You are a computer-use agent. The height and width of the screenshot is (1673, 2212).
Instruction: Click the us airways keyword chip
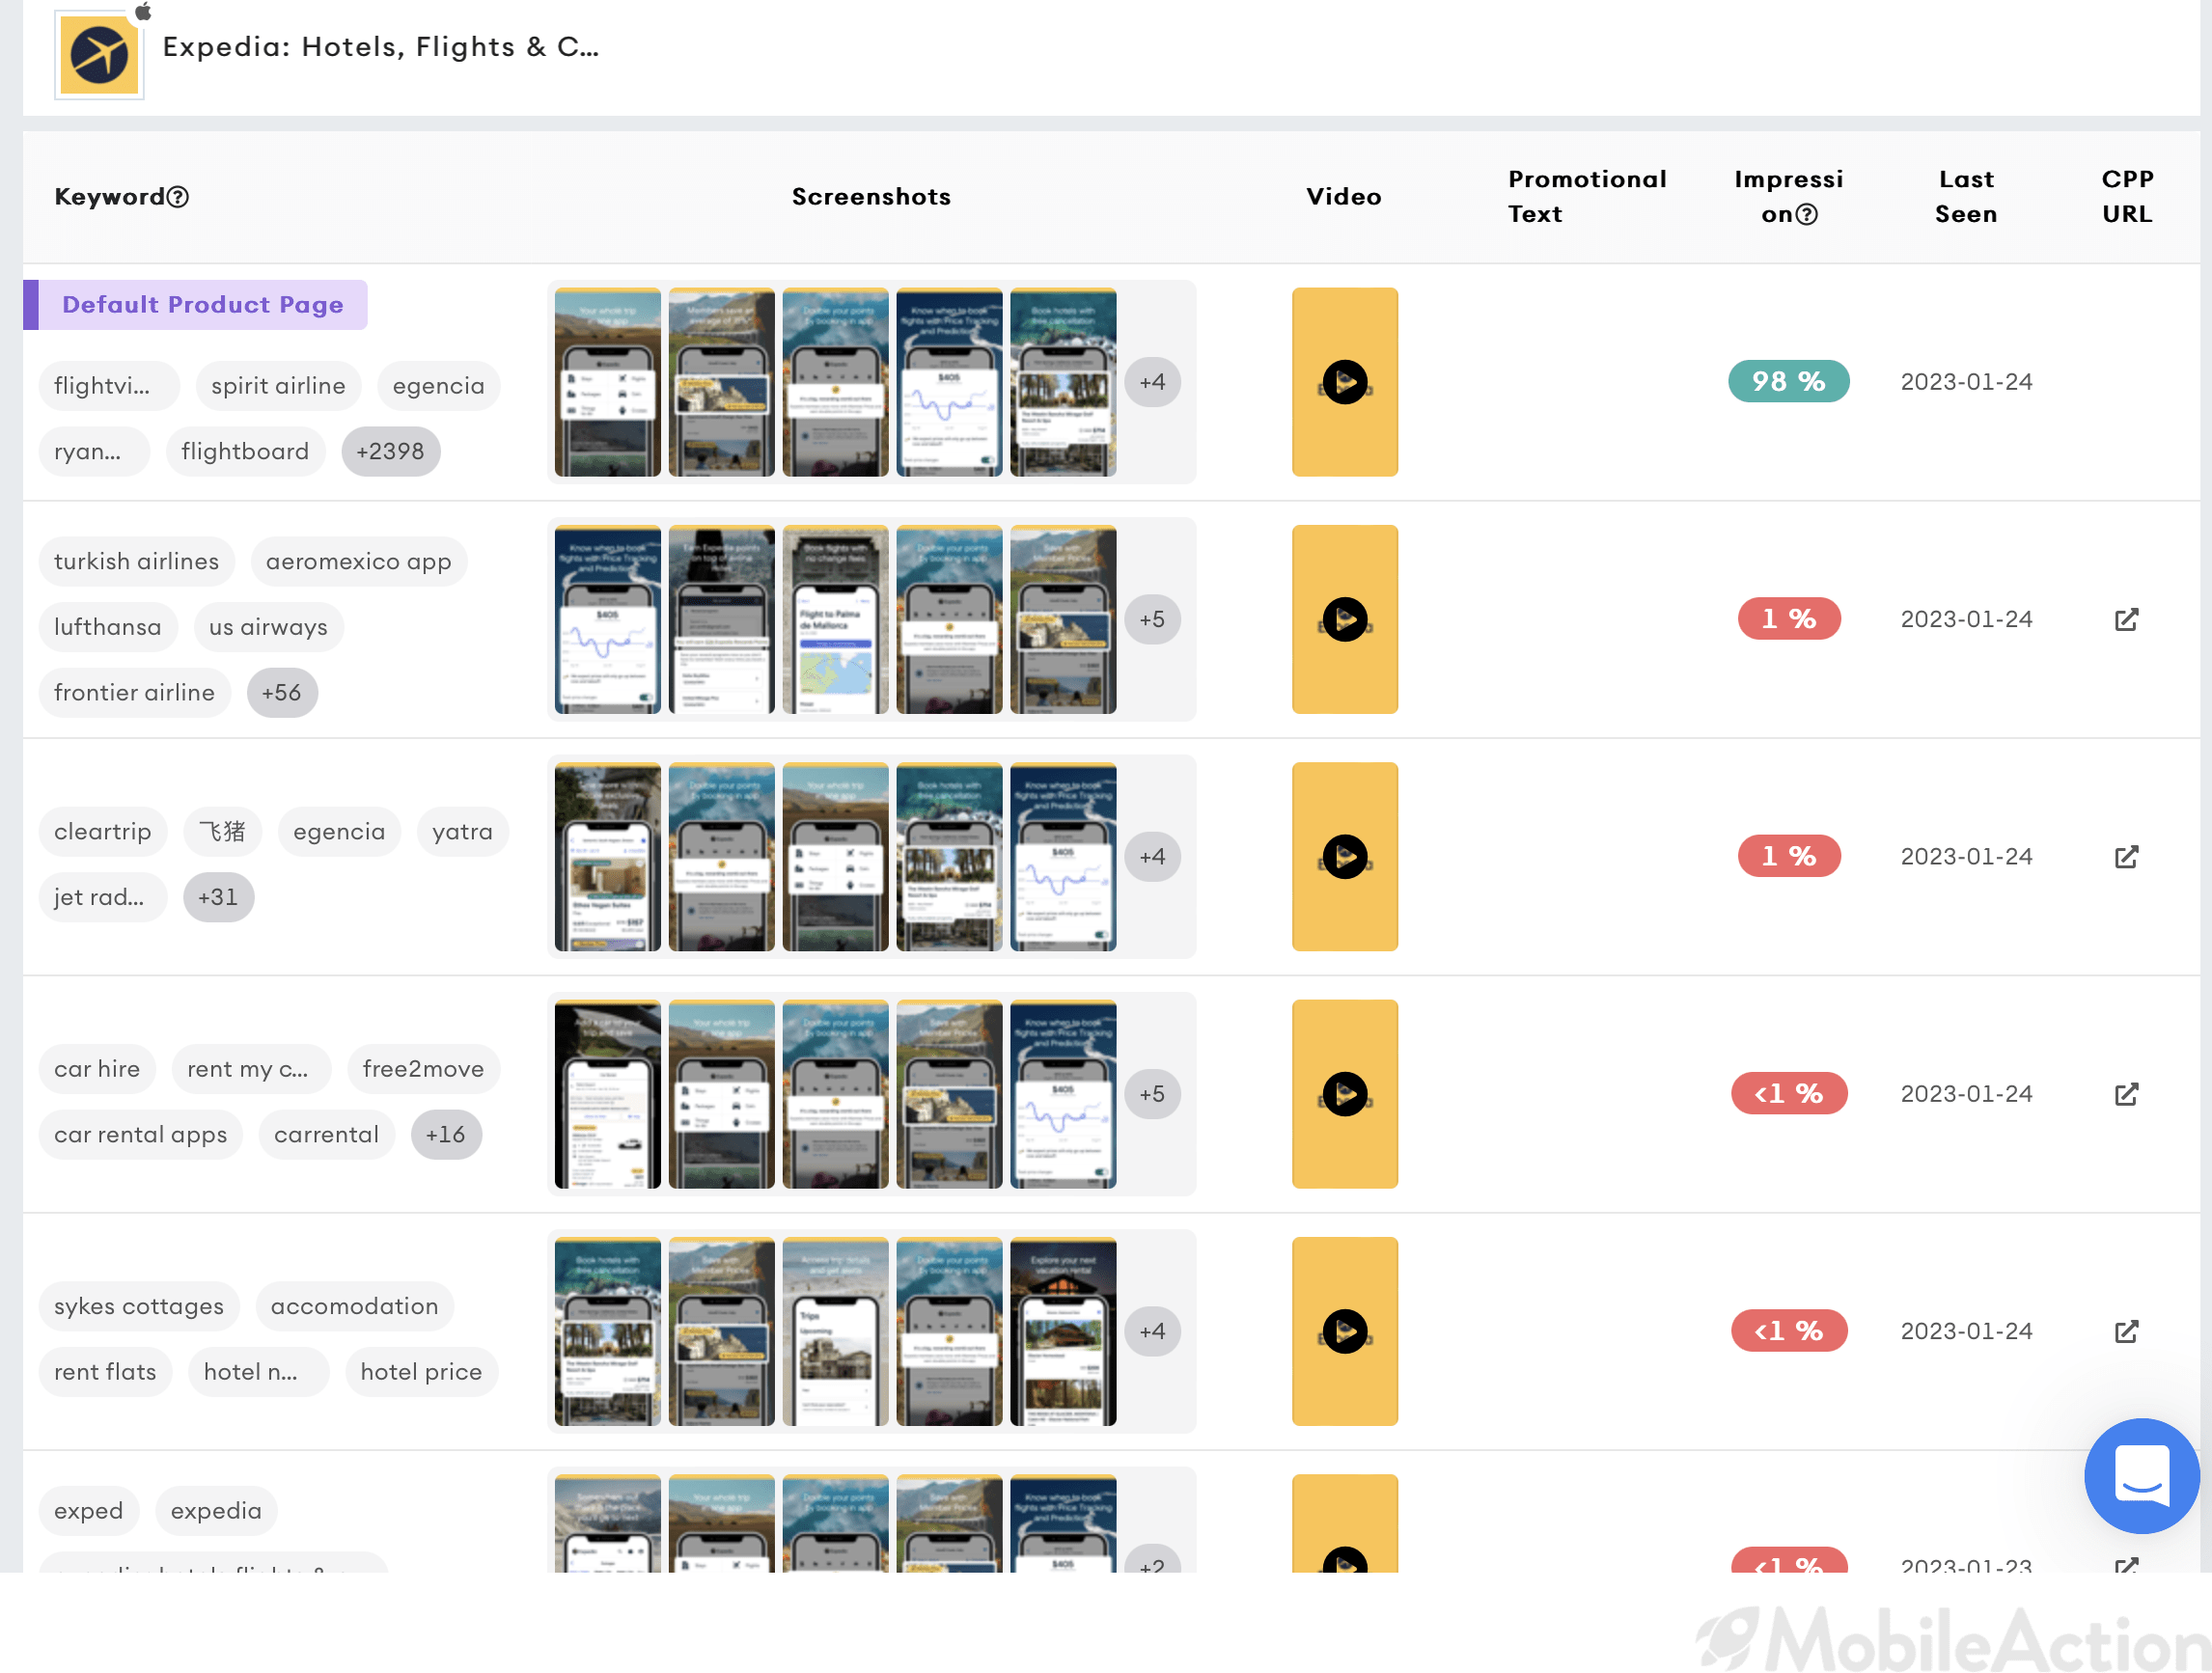[x=268, y=627]
